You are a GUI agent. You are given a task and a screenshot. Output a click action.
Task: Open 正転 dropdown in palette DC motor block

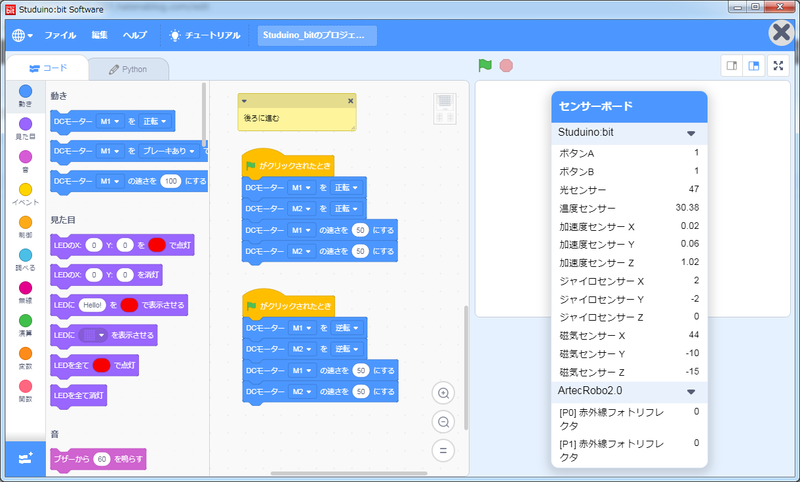155,121
